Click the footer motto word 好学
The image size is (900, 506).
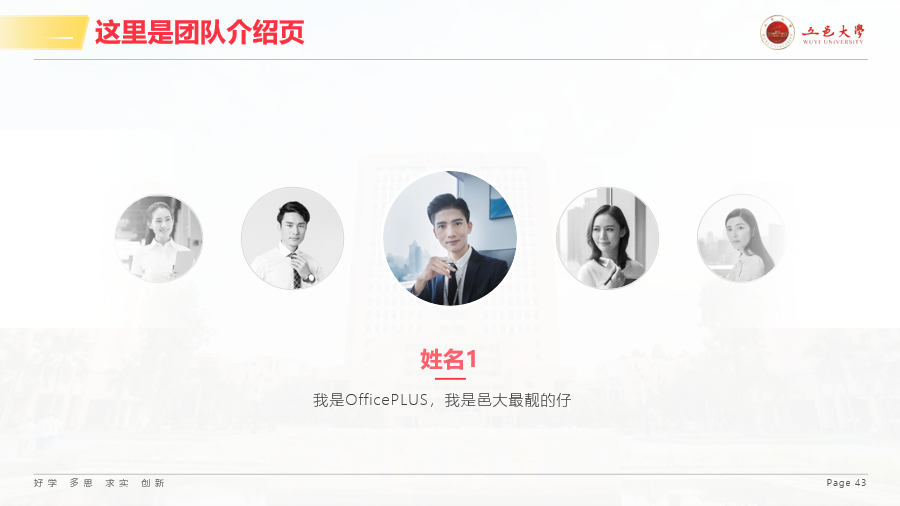coord(45,483)
